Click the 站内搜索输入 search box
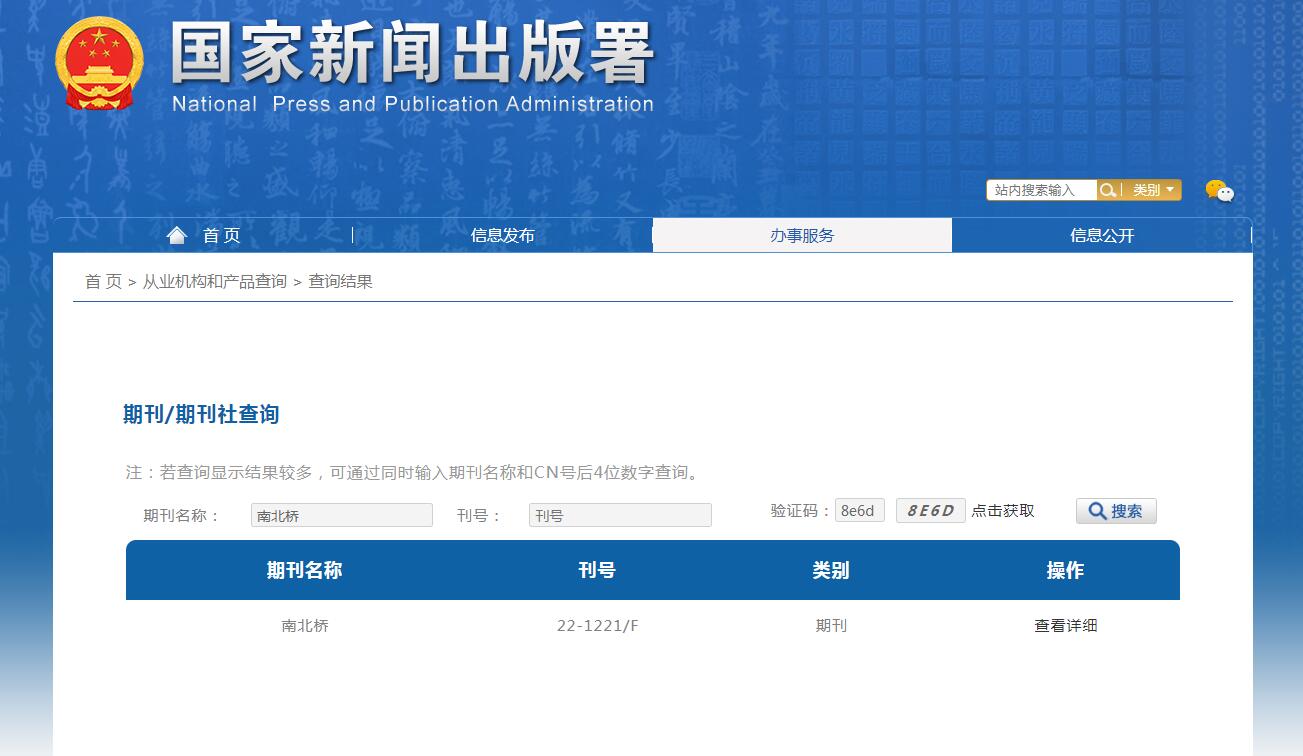The image size is (1303, 756). click(x=1041, y=190)
